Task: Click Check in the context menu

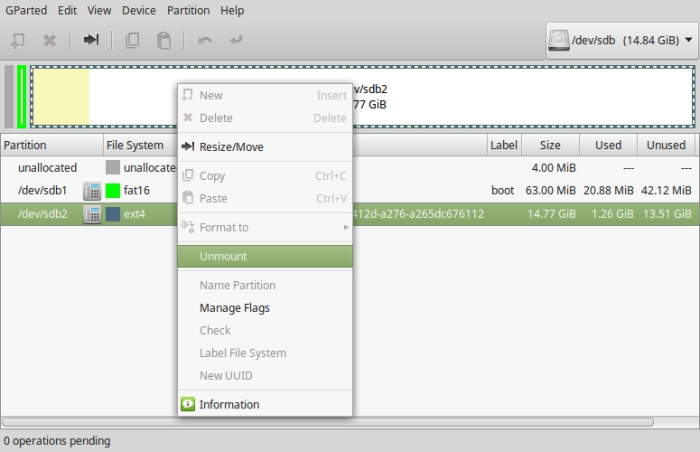Action: (x=265, y=331)
